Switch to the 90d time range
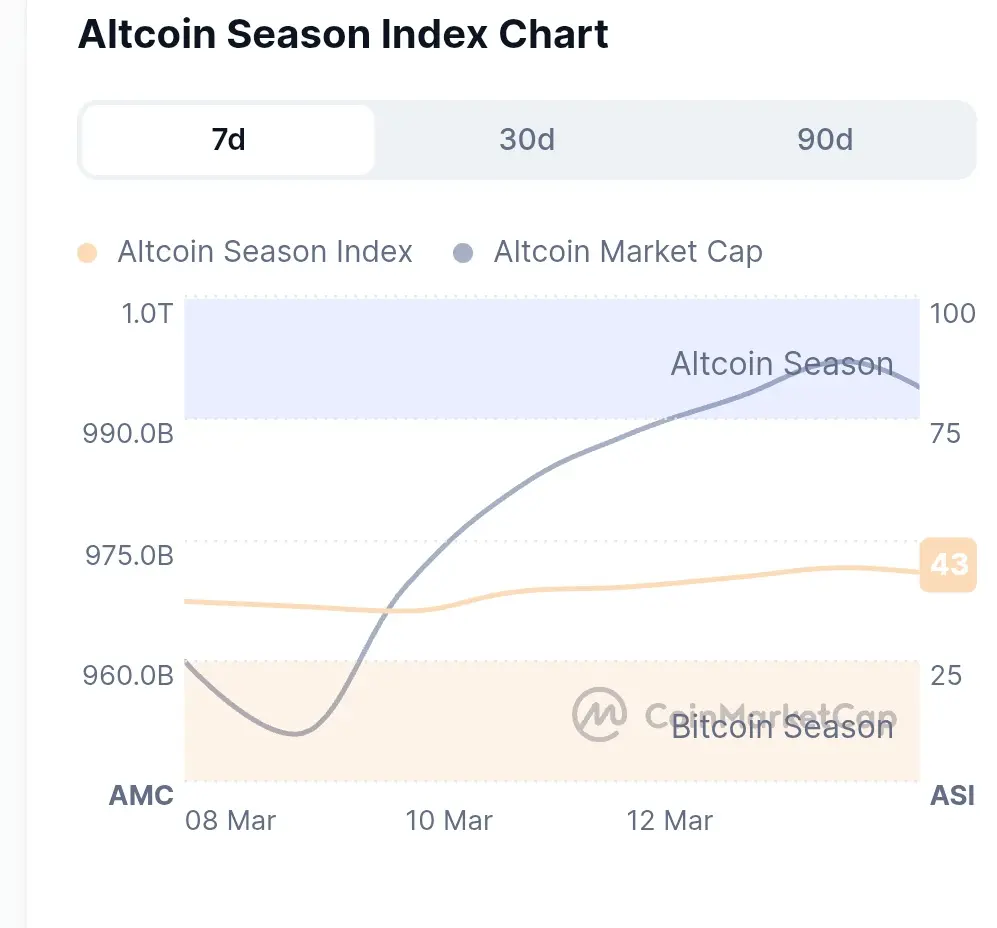 click(825, 140)
